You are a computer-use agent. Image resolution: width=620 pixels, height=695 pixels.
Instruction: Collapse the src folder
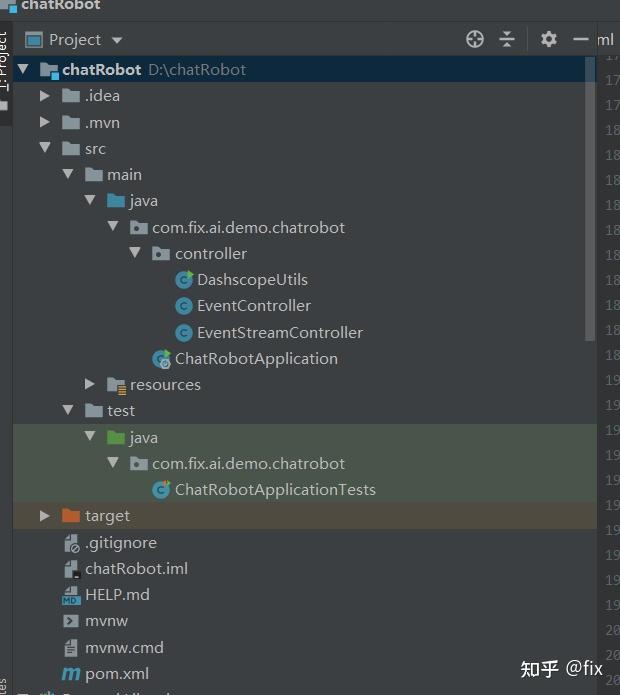click(45, 149)
